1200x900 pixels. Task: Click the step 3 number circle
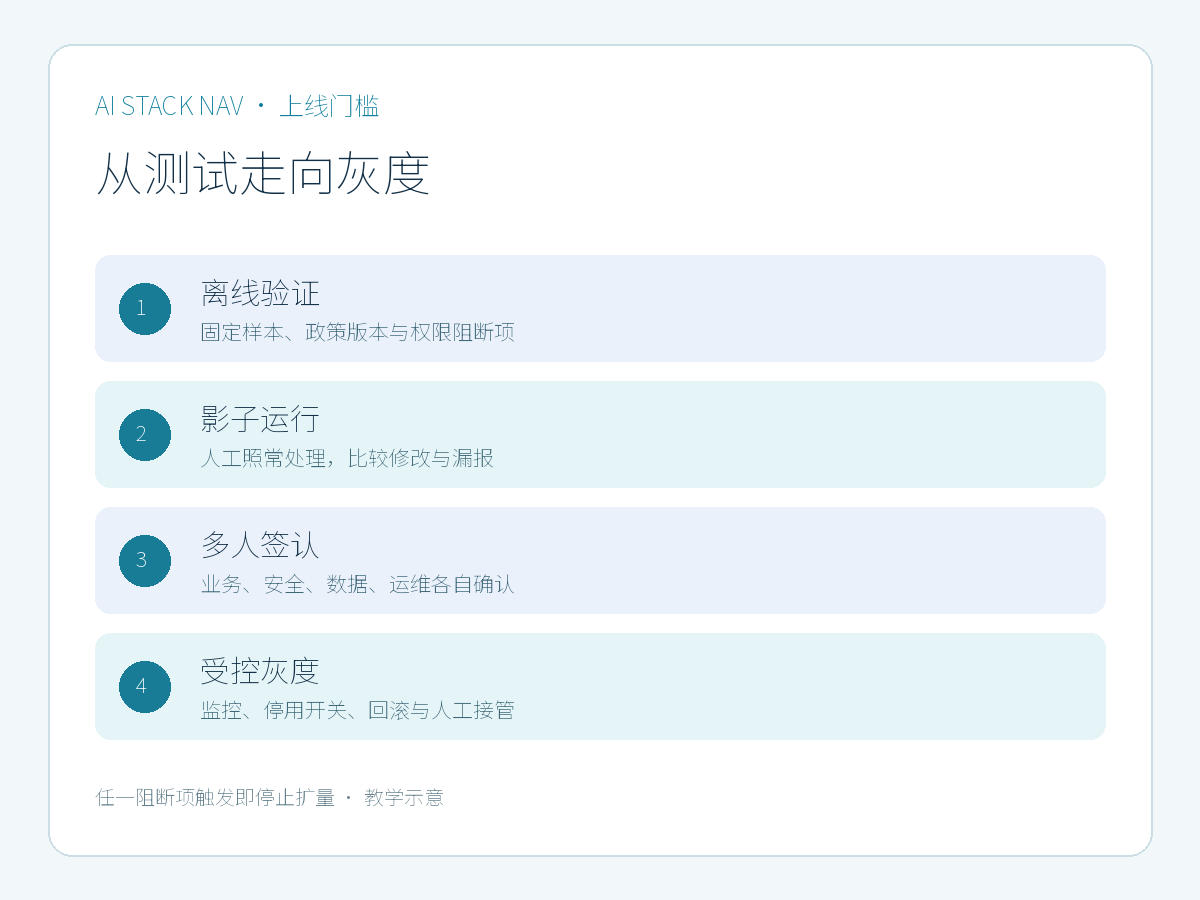coord(145,560)
